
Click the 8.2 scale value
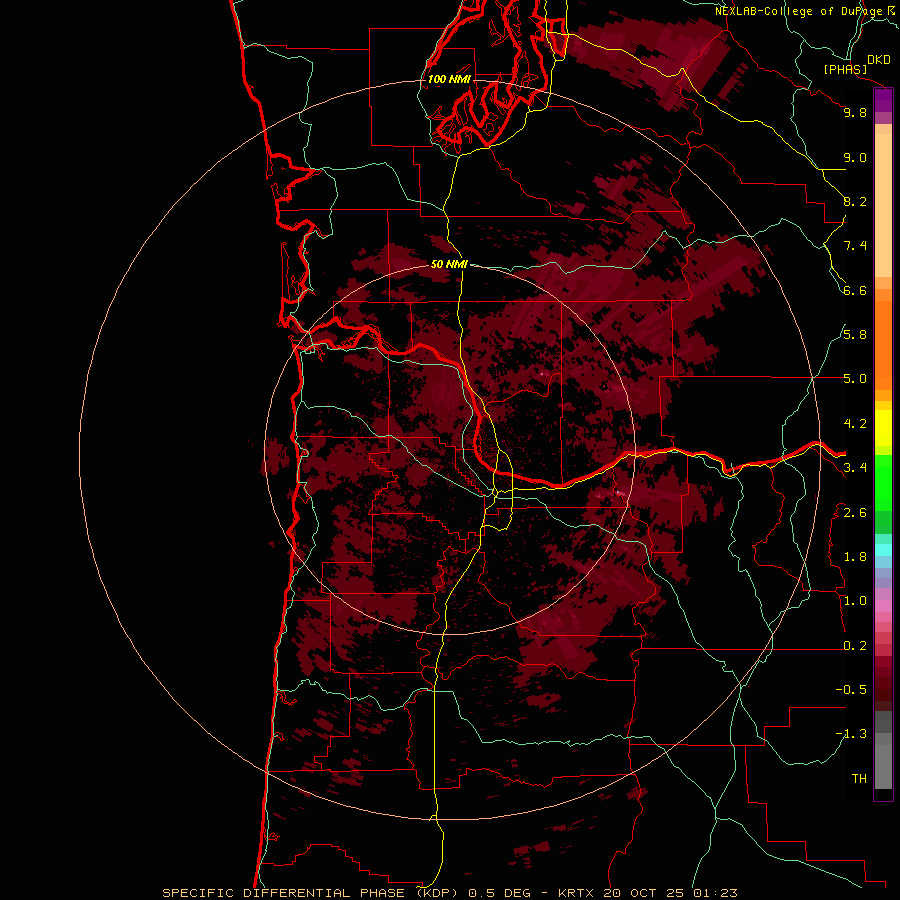click(855, 201)
